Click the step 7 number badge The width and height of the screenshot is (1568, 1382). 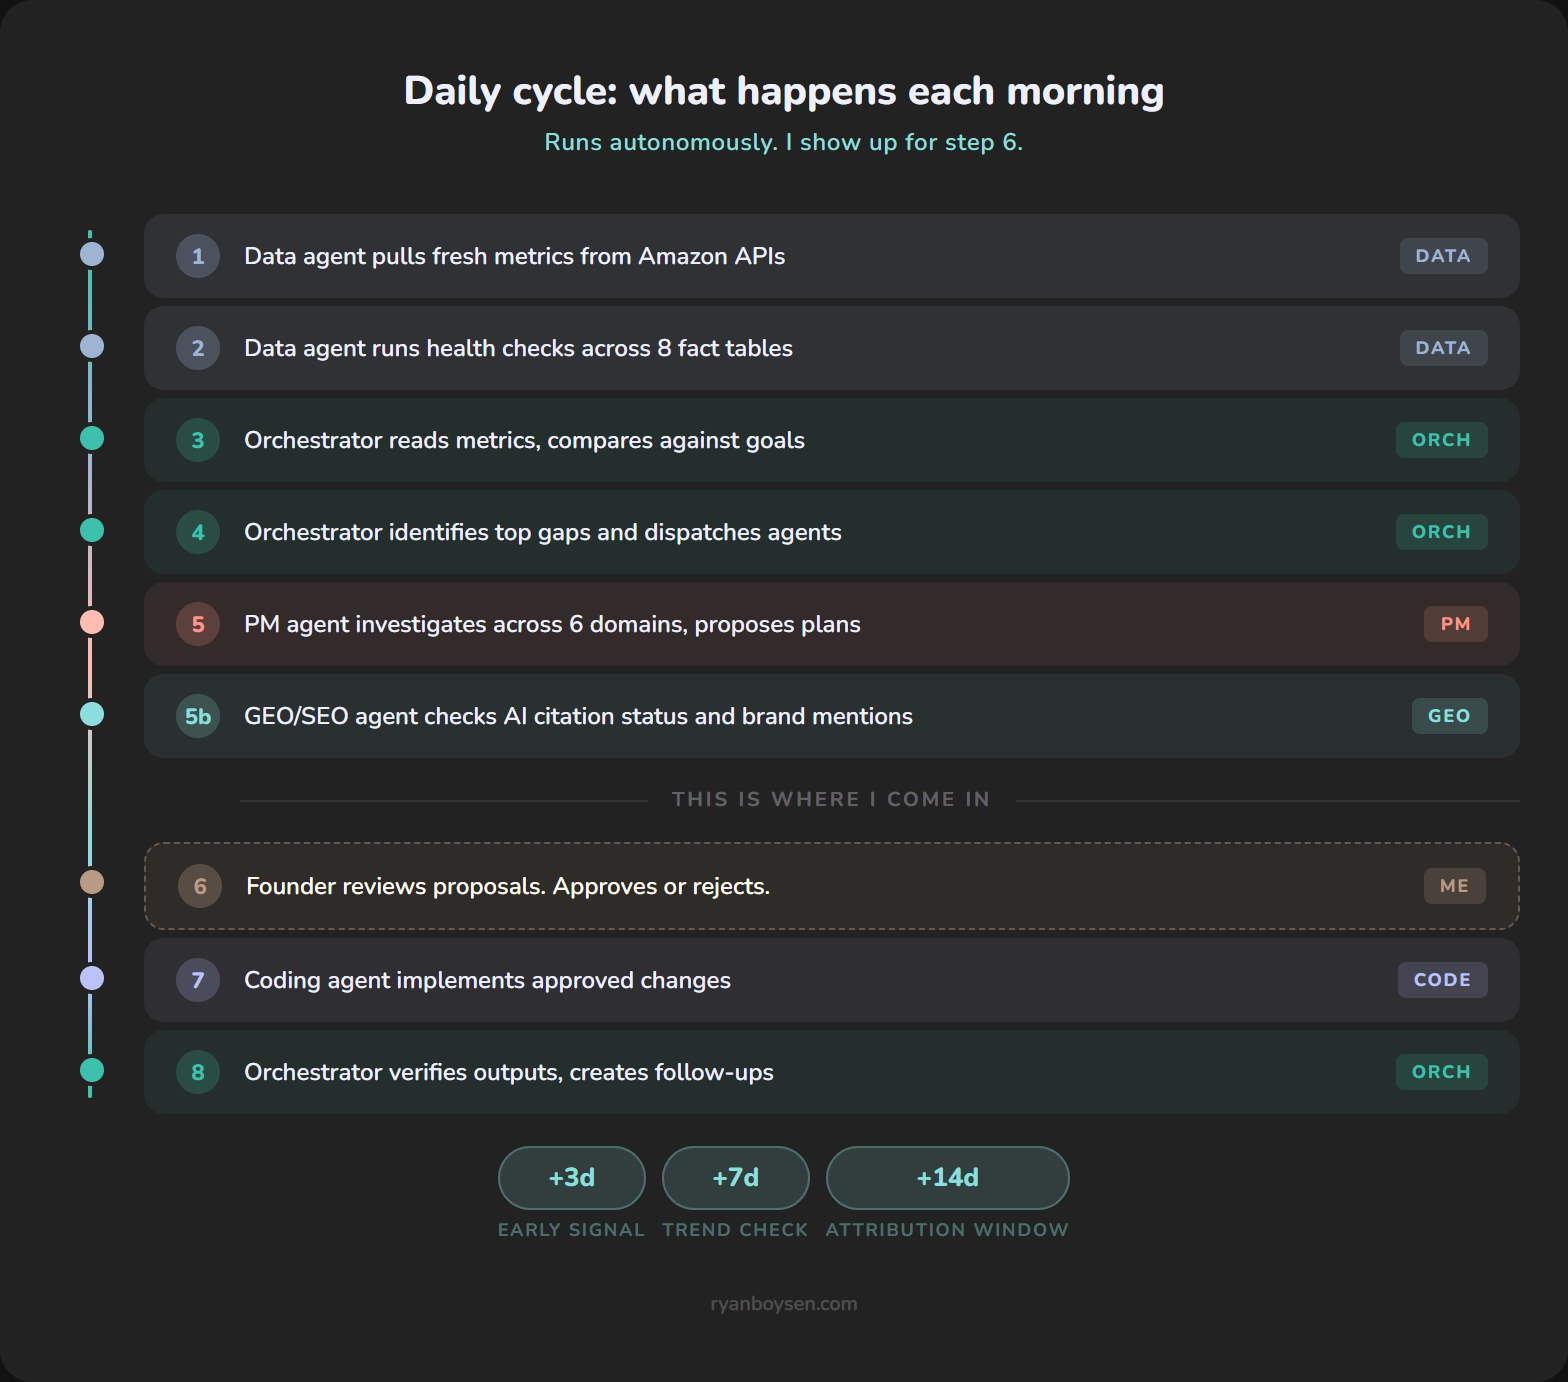coord(198,980)
